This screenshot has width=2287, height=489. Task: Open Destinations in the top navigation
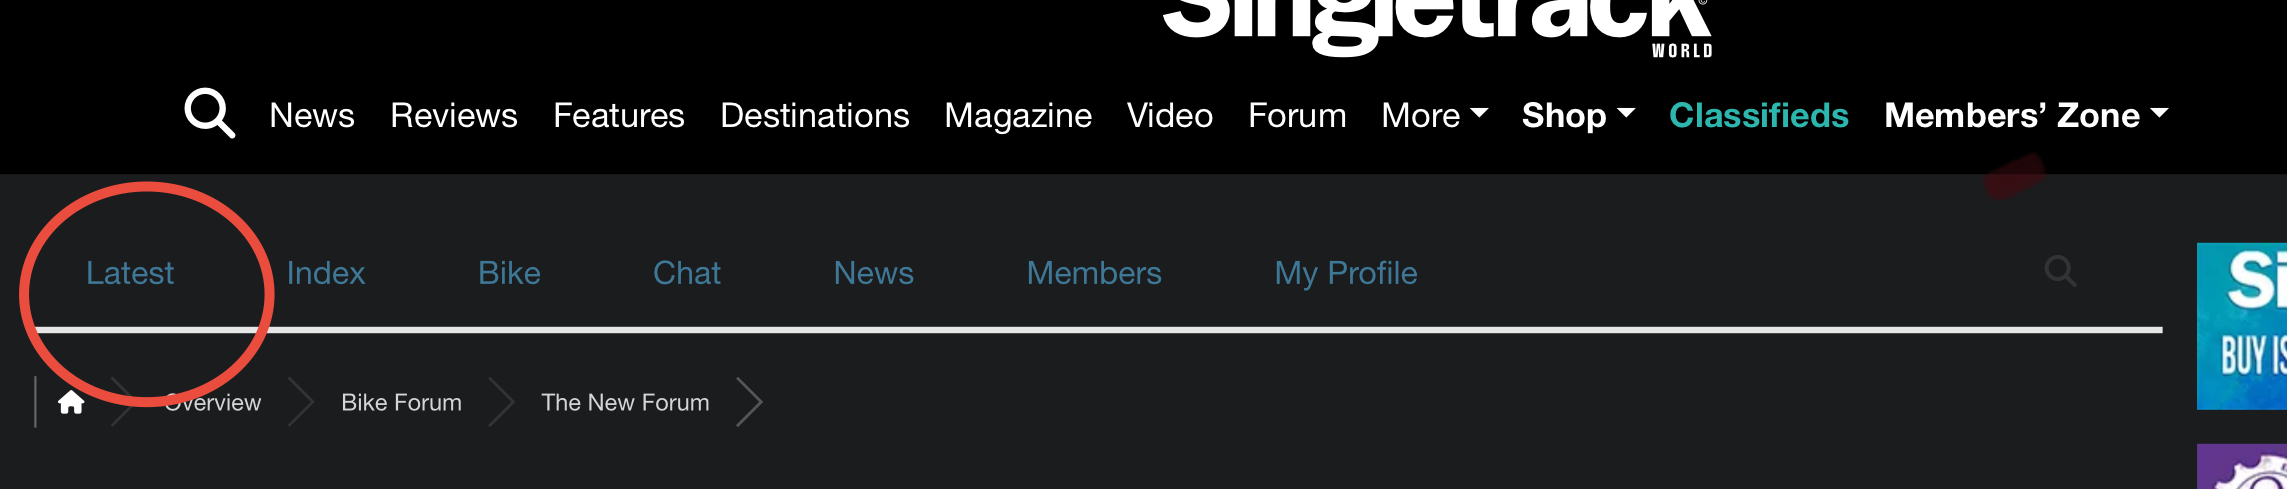[x=815, y=115]
